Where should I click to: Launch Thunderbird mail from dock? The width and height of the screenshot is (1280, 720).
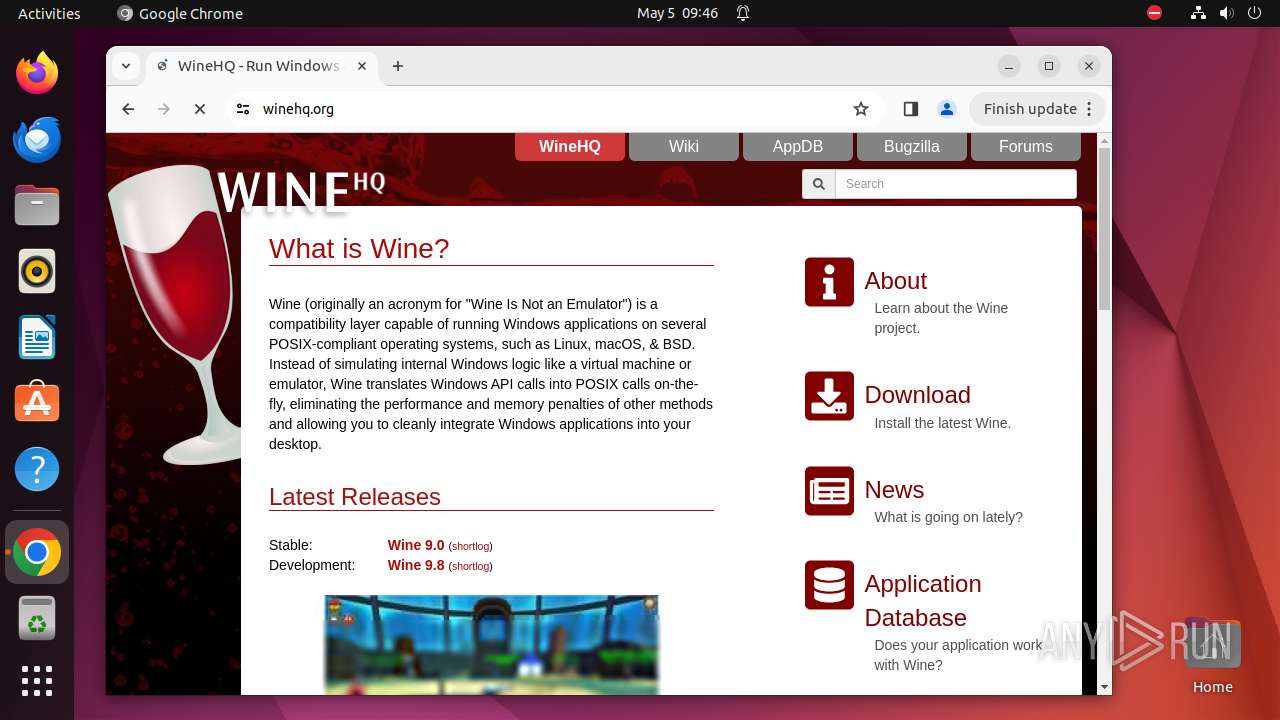click(x=37, y=139)
